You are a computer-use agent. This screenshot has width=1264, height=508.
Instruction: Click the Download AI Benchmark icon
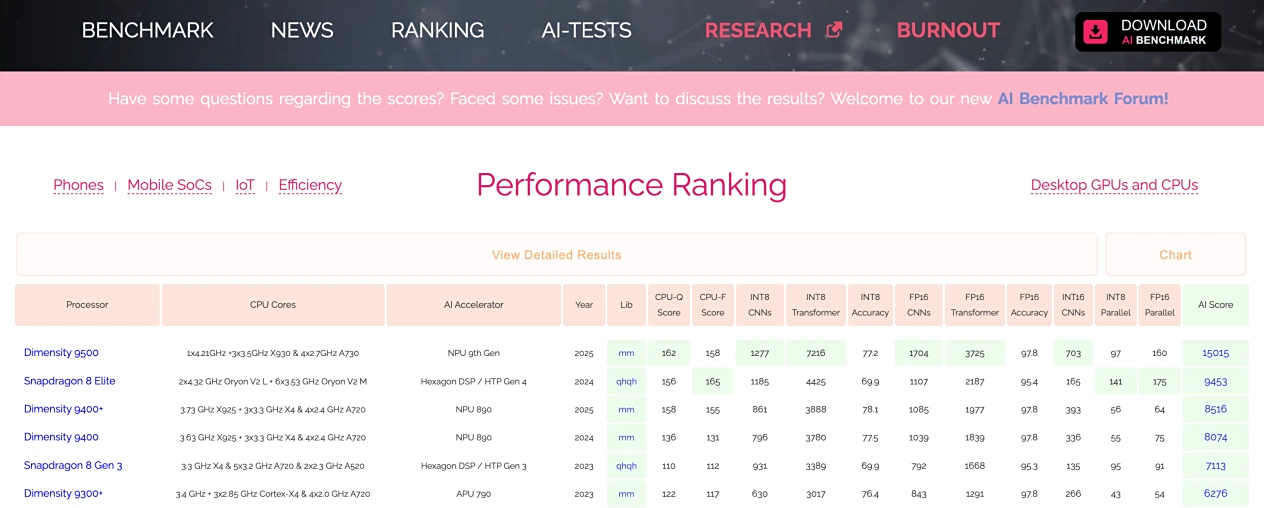point(1096,32)
